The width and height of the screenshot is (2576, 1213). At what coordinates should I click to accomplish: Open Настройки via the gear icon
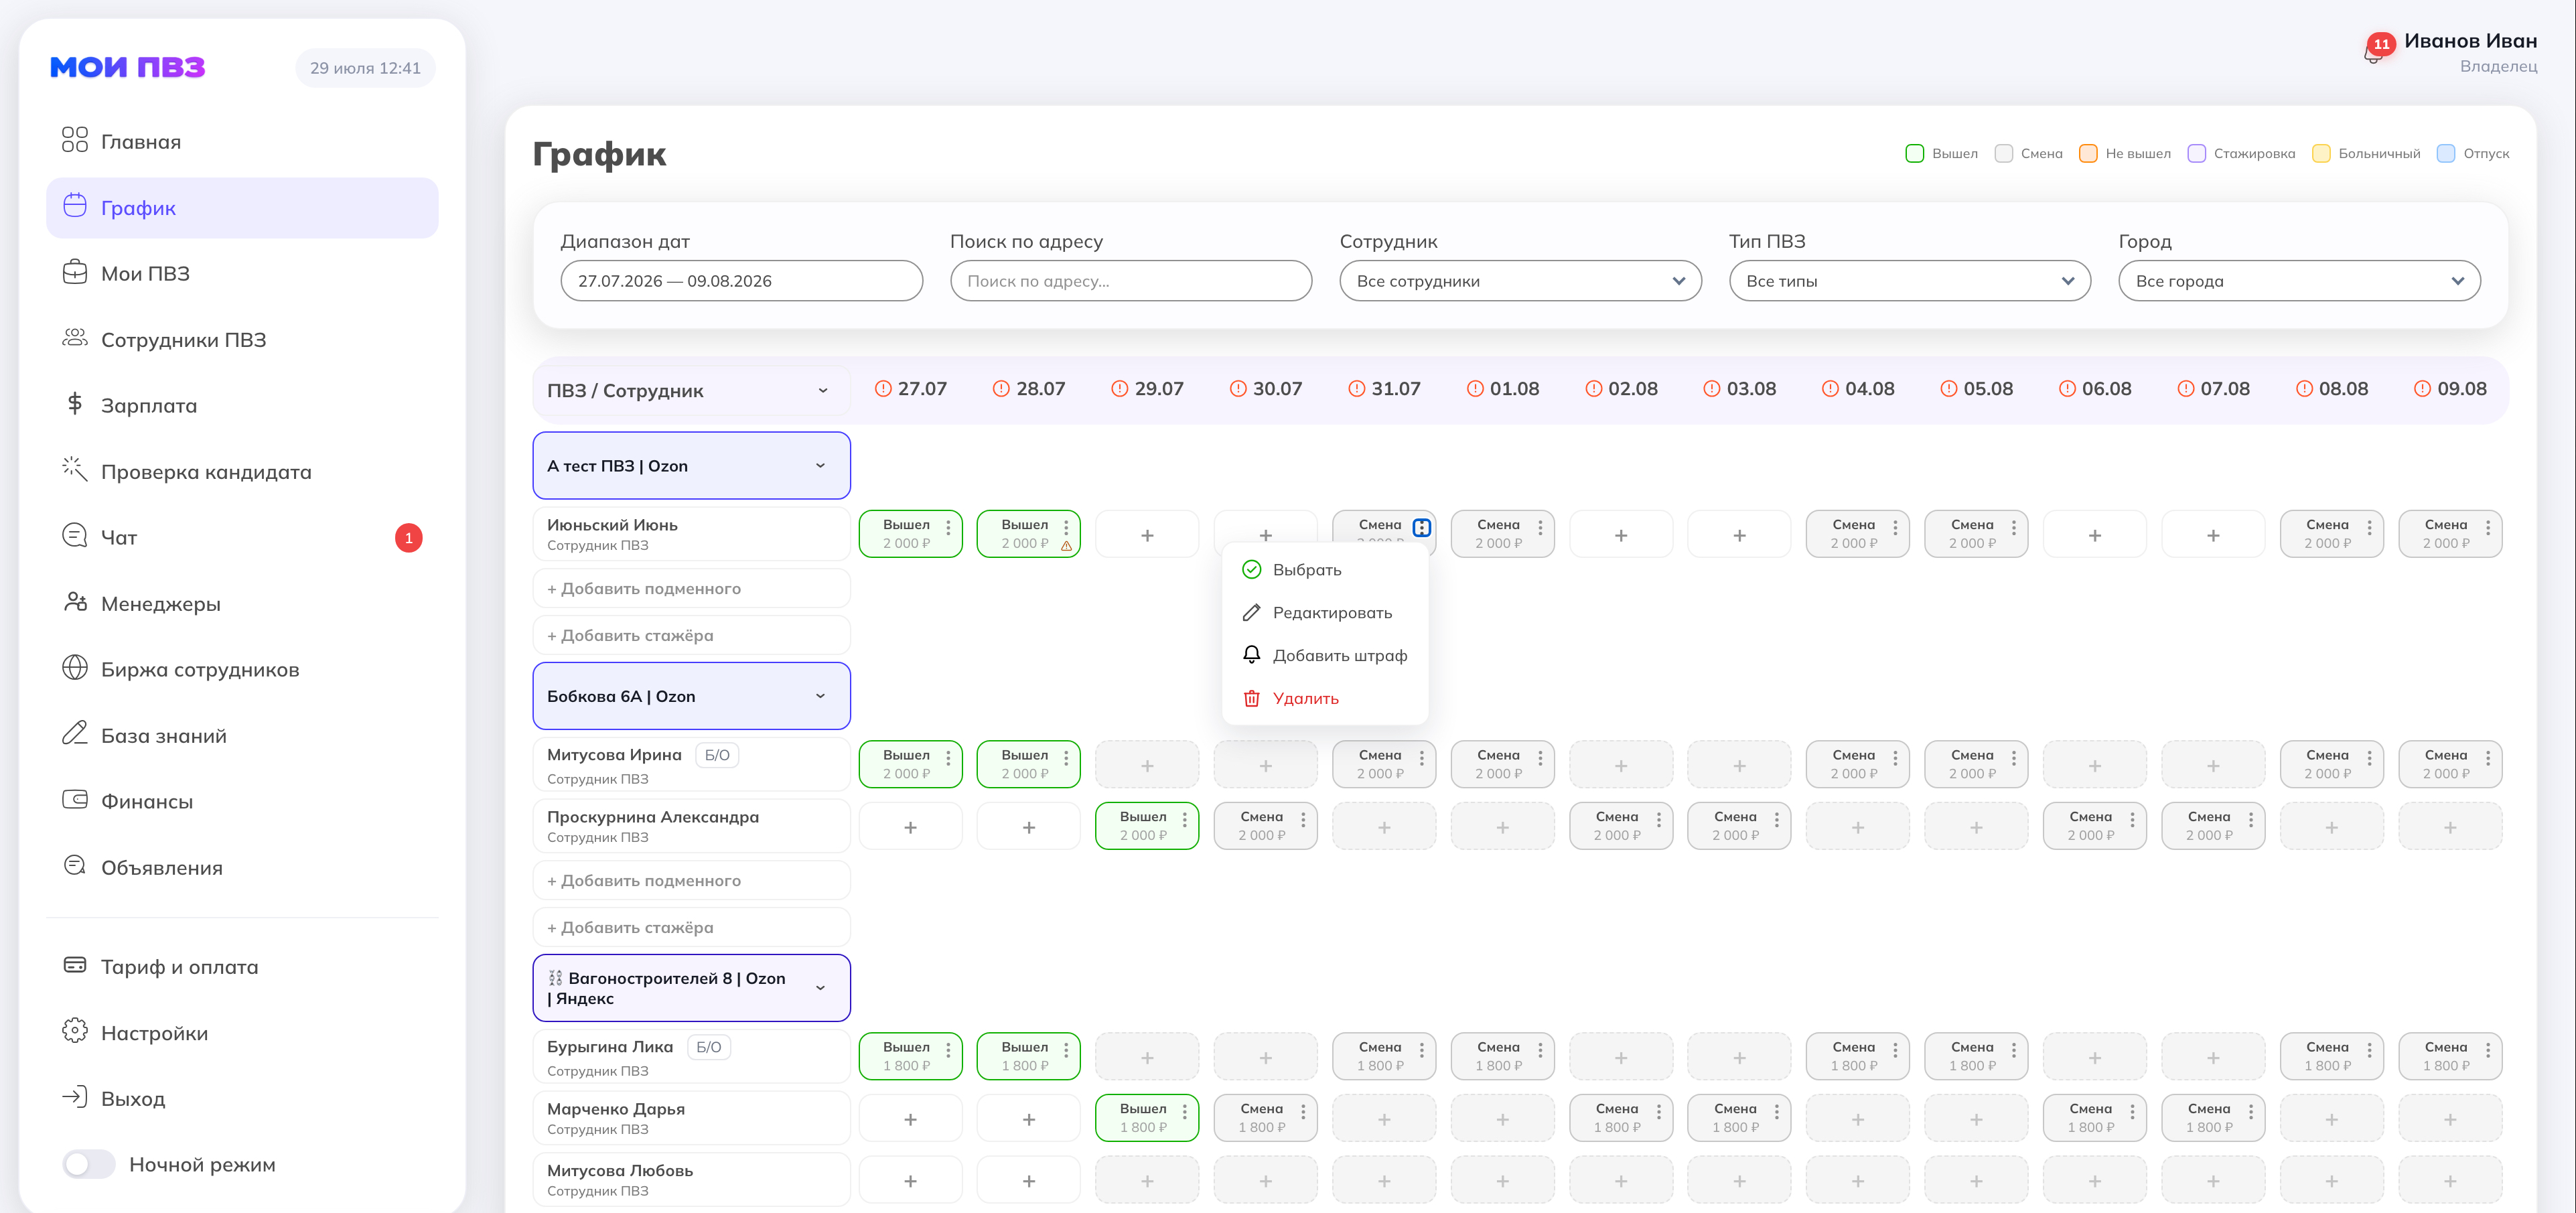pos(74,1031)
